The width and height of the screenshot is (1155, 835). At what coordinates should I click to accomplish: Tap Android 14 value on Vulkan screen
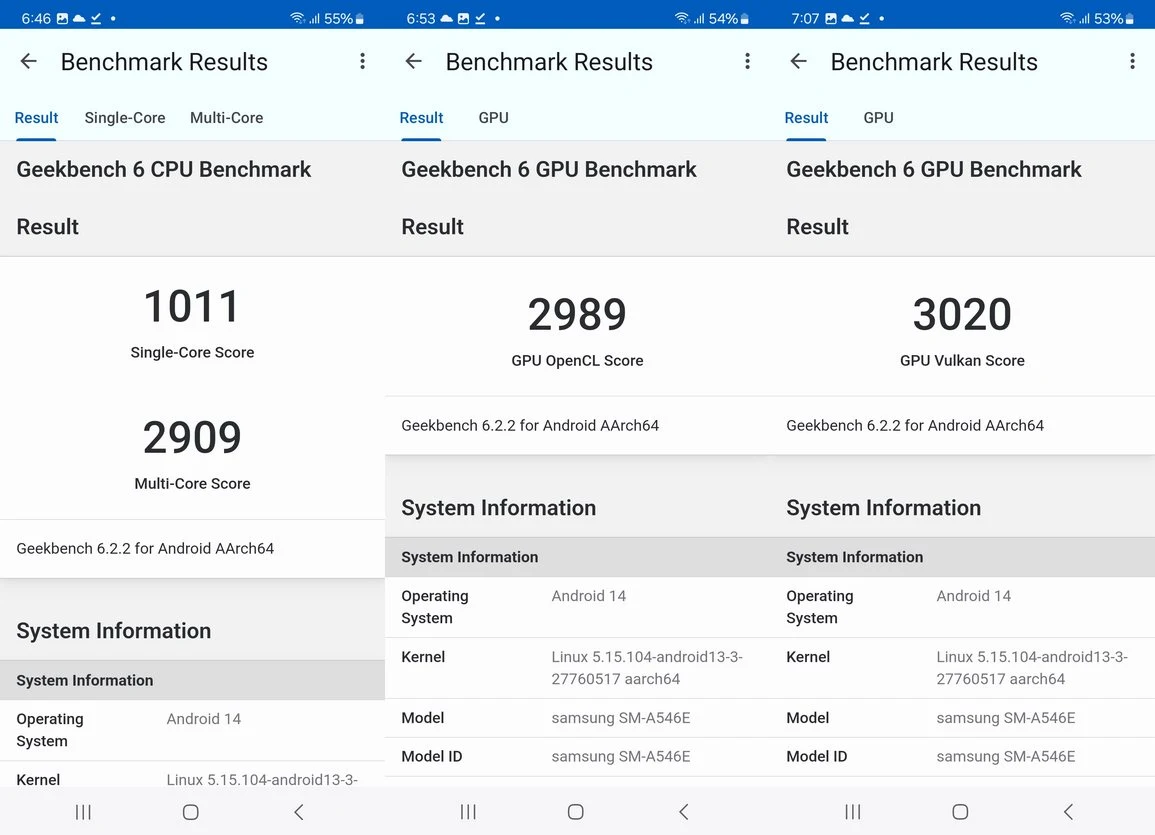[x=973, y=596]
